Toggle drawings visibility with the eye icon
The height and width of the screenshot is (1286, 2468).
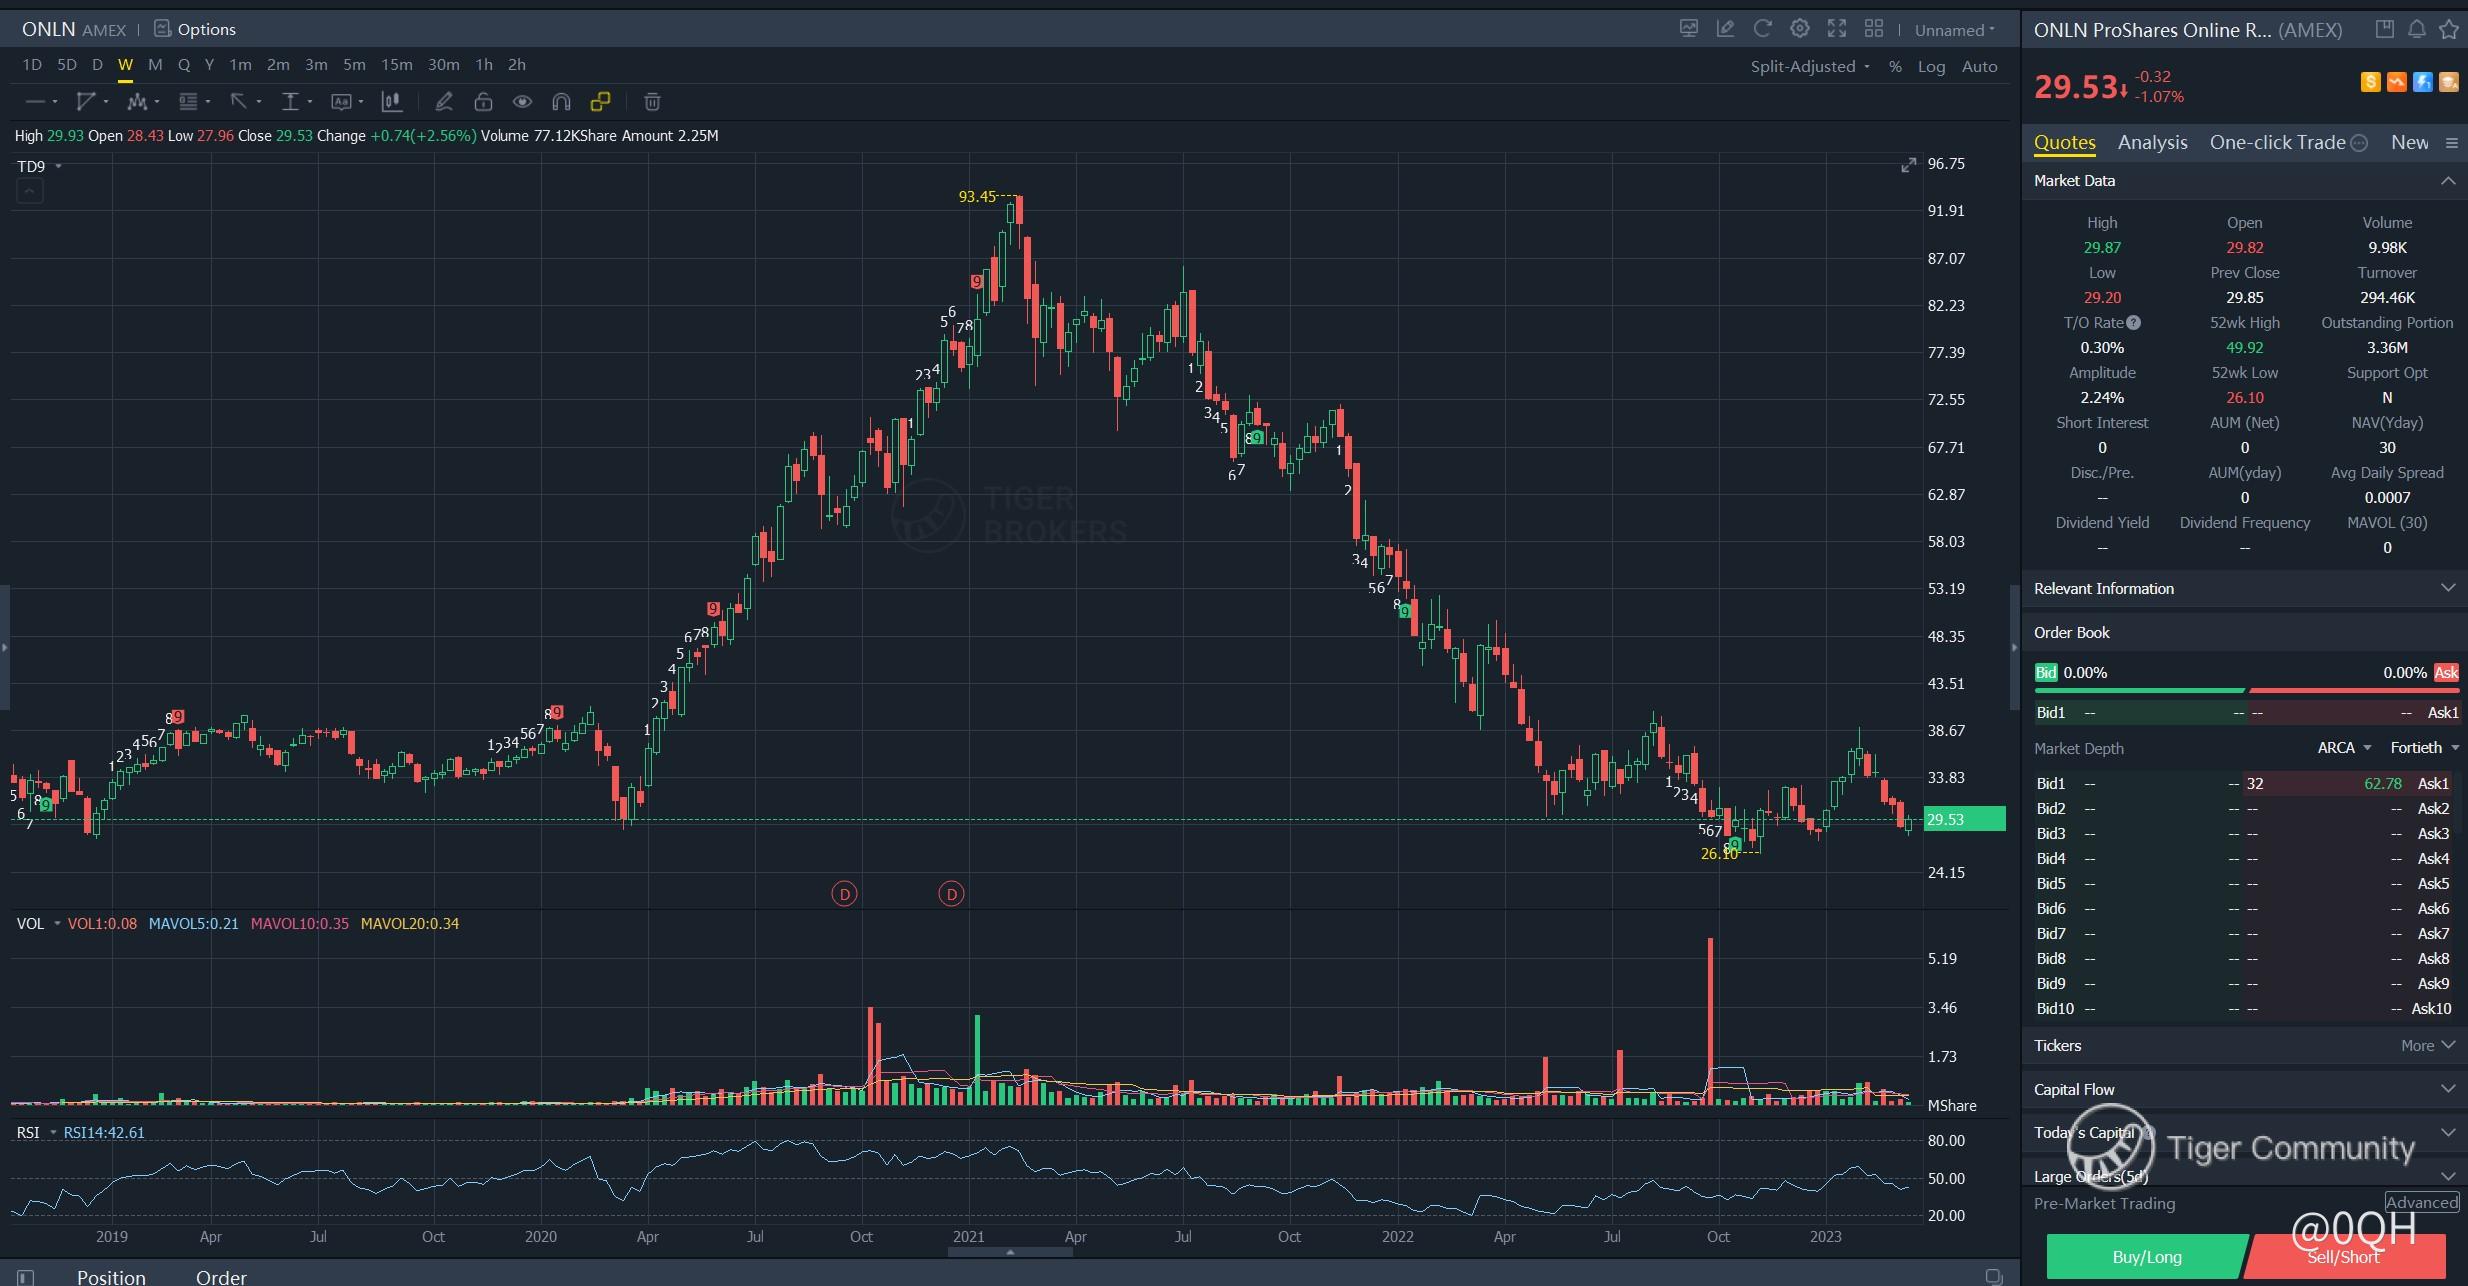pos(522,101)
